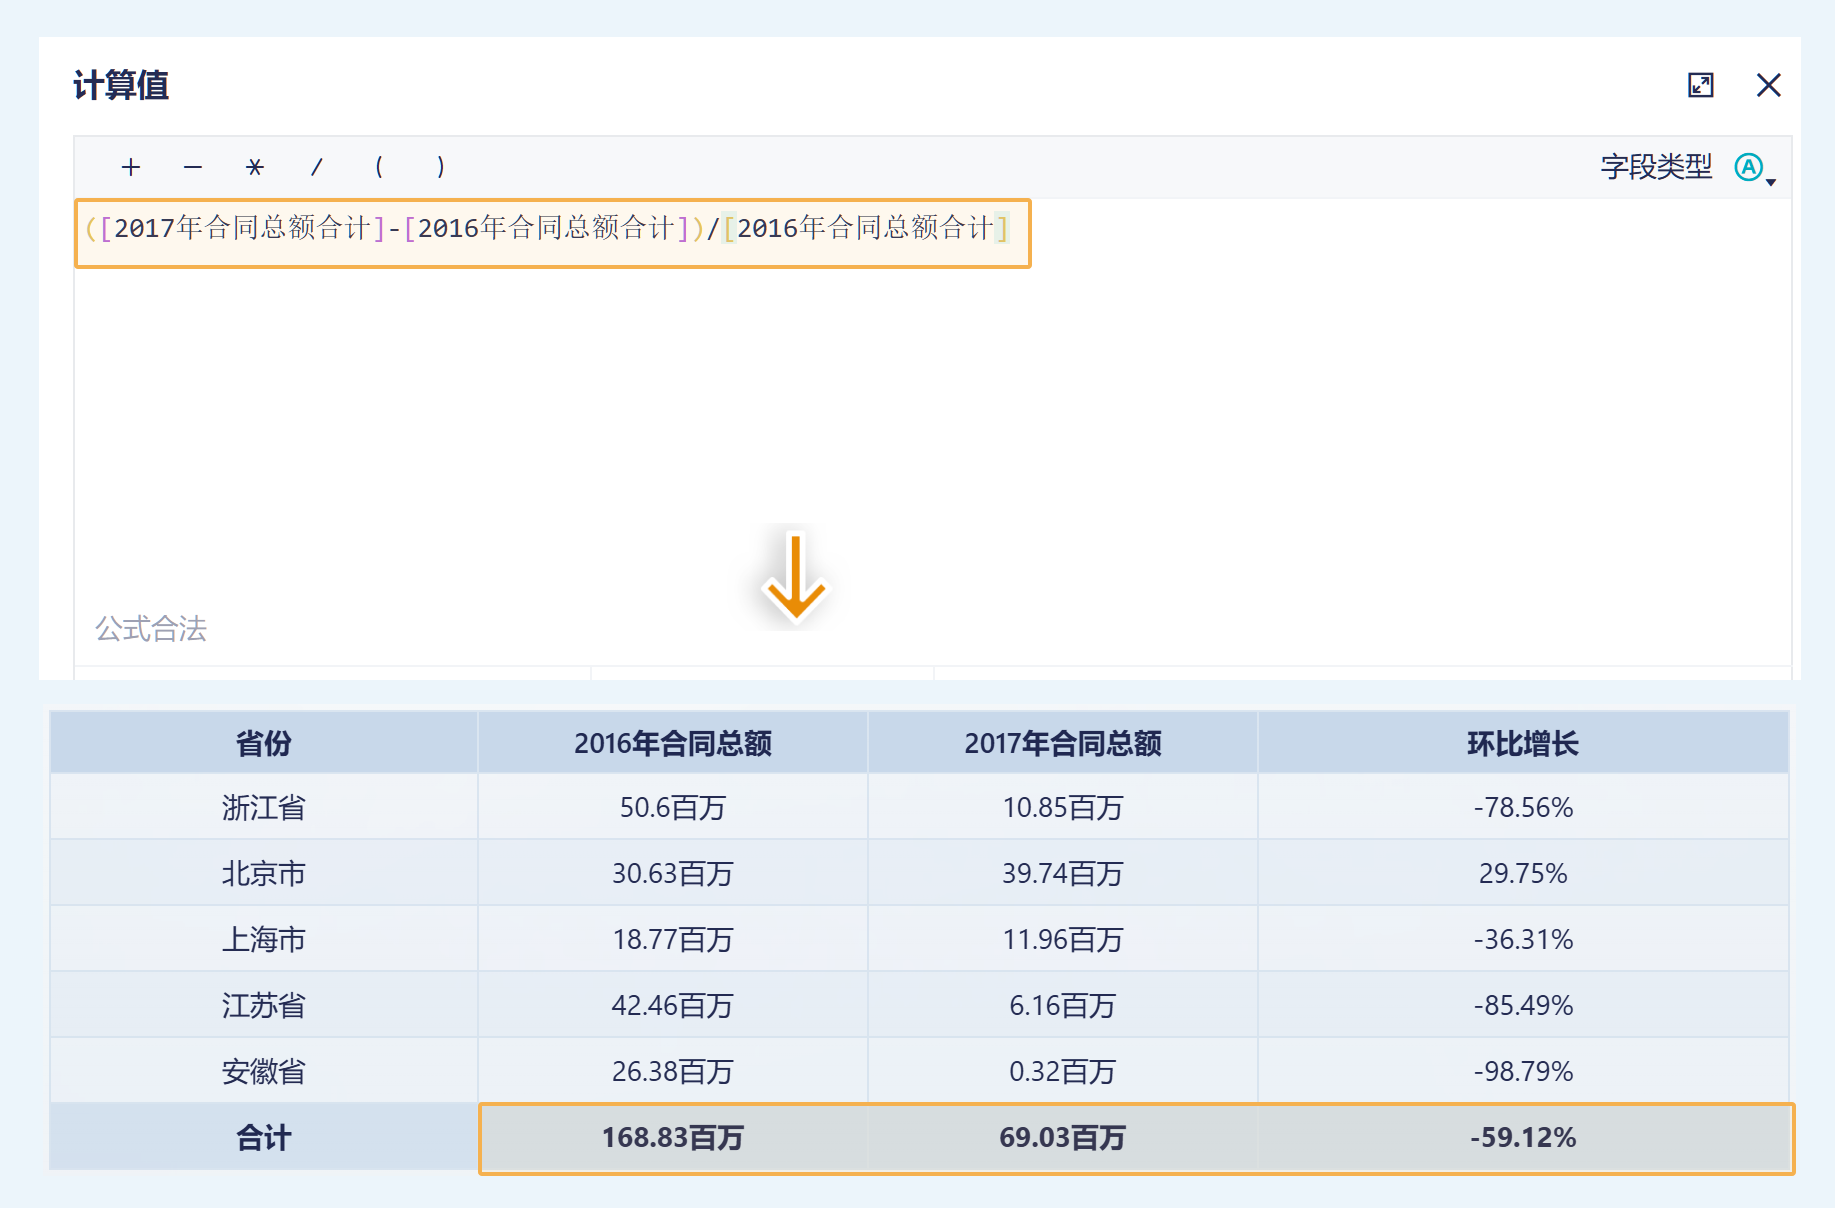Select the 上海市 row label
This screenshot has width=1835, height=1208.
(264, 939)
